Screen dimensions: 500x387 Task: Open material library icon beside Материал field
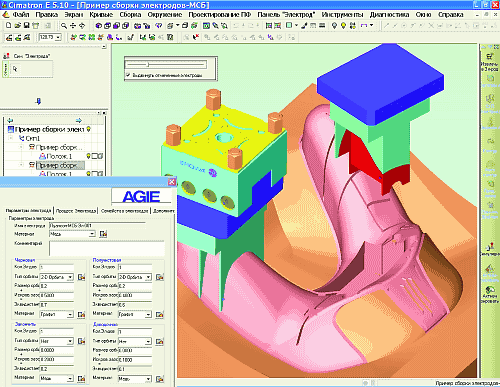(103, 234)
